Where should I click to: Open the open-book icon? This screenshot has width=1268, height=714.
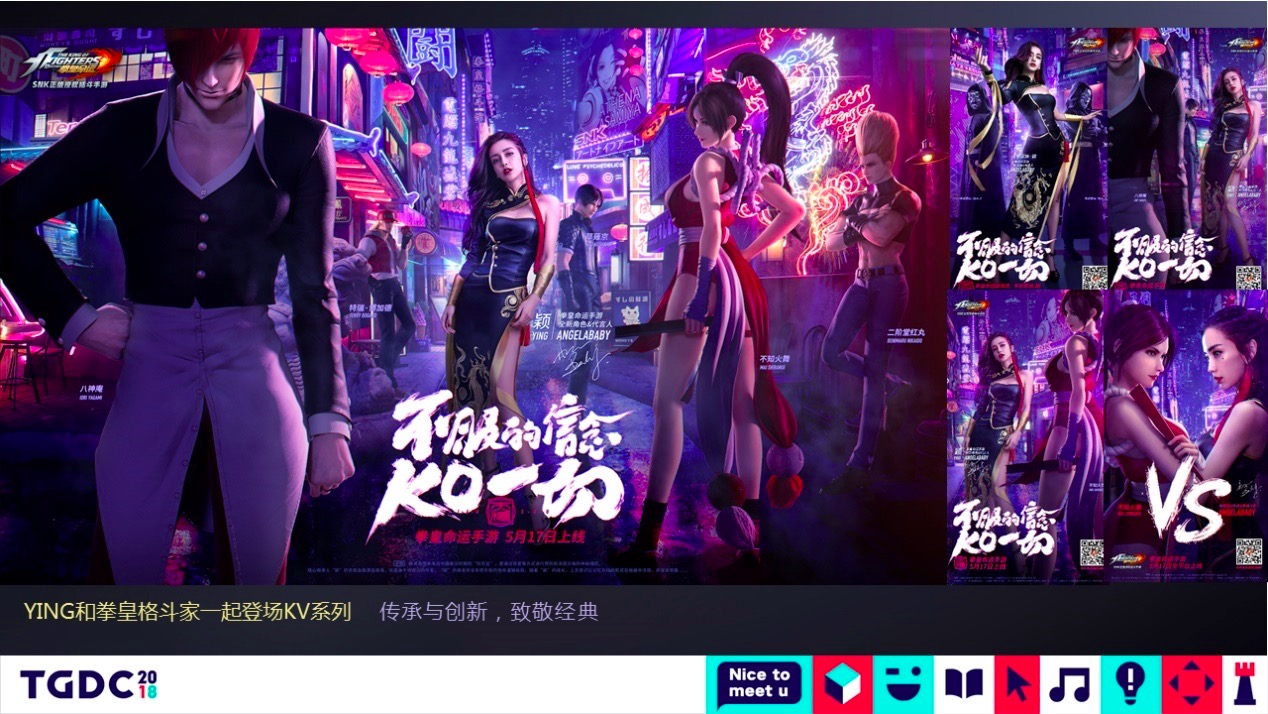coord(964,685)
